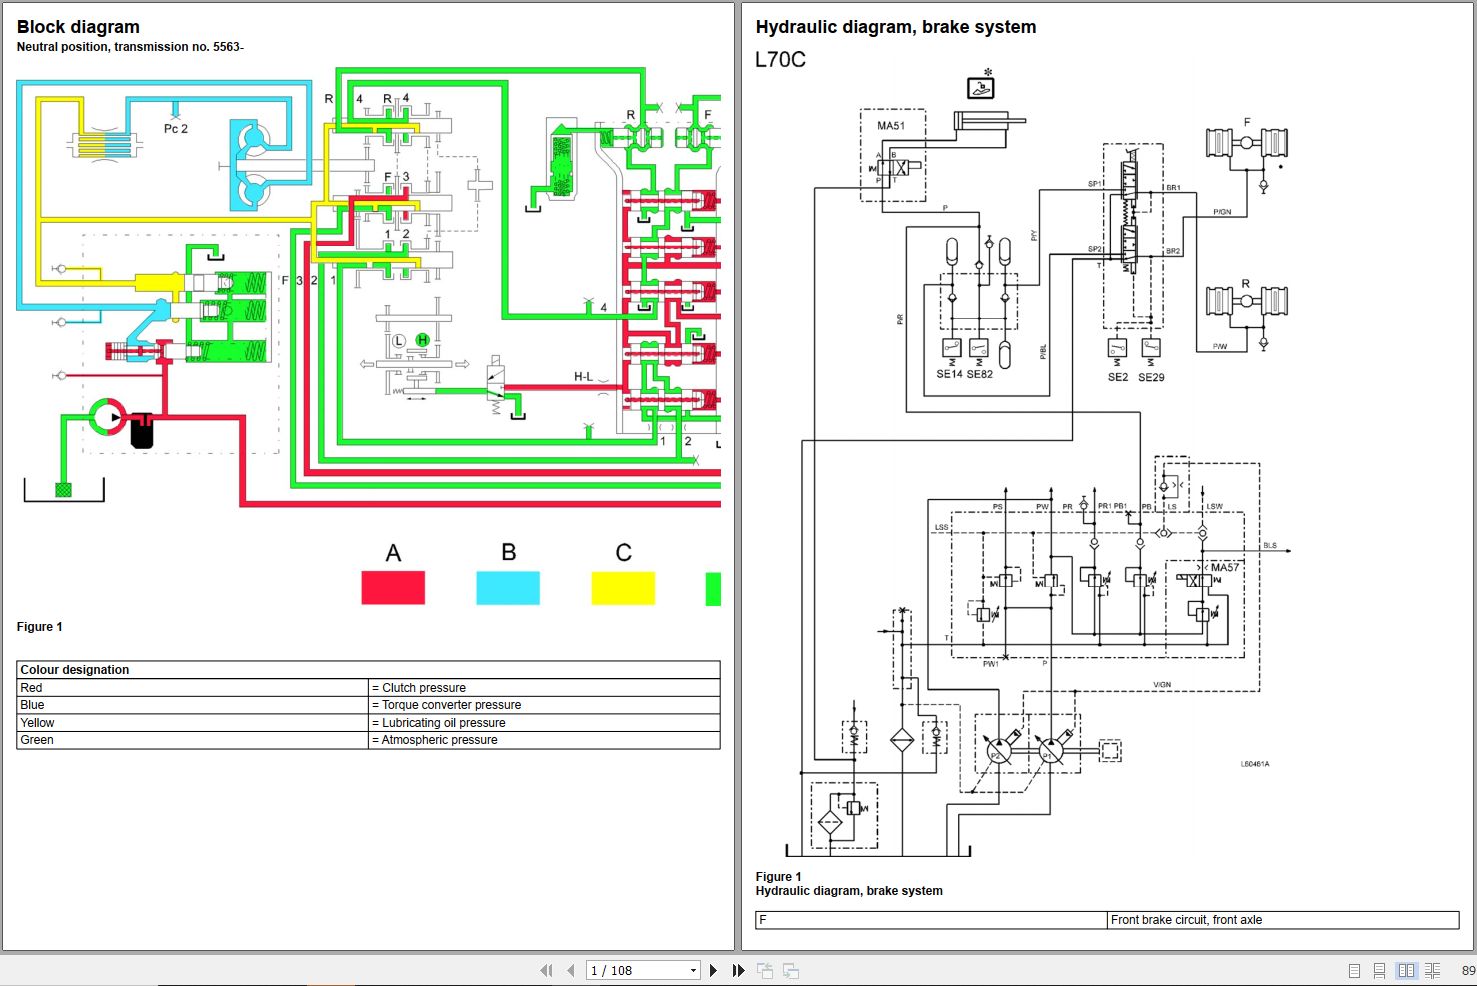The image size is (1477, 986).
Task: Return to the previous view
Action: coord(764,970)
